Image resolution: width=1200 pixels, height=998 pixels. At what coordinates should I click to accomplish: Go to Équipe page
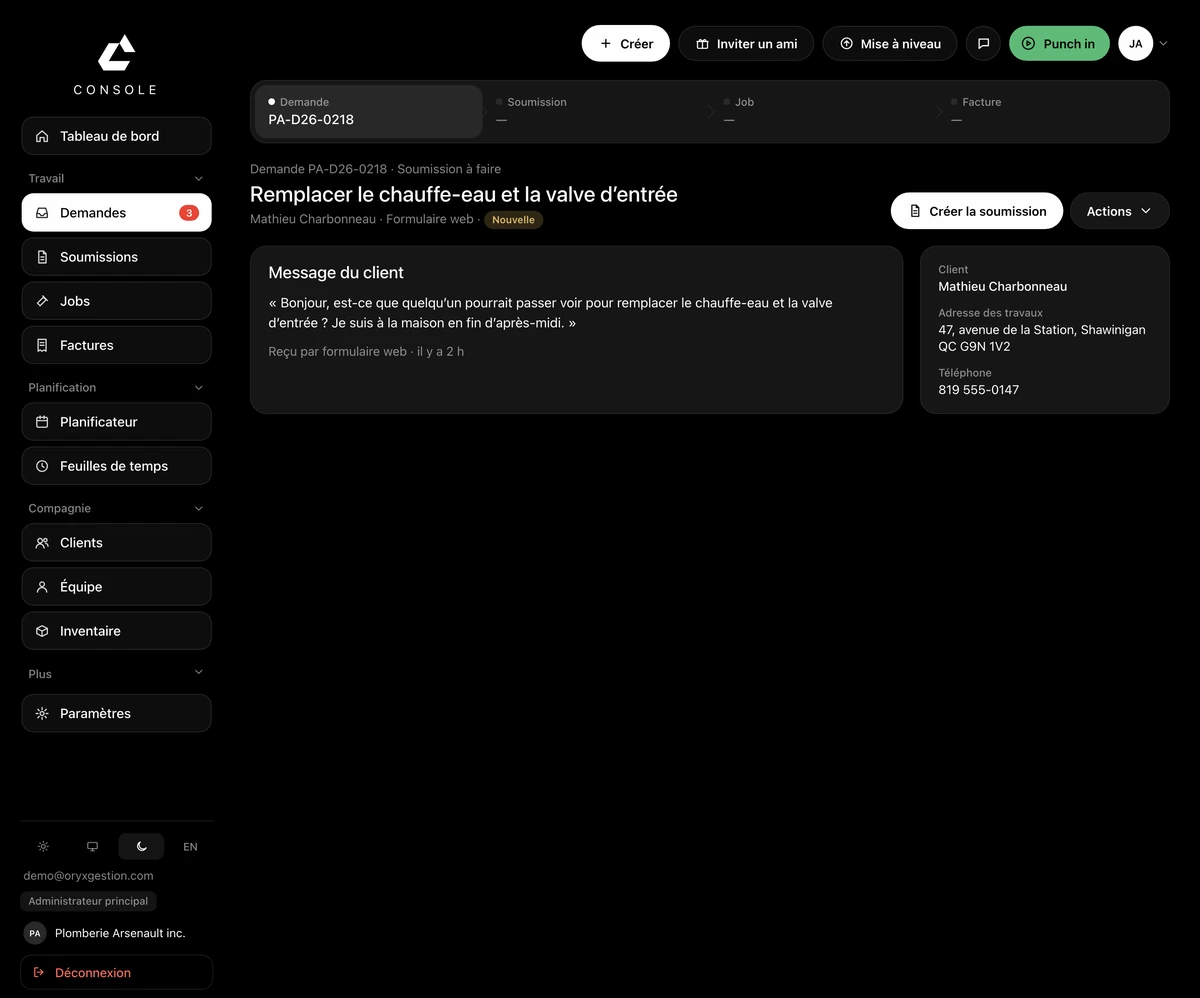pyautogui.click(x=116, y=587)
